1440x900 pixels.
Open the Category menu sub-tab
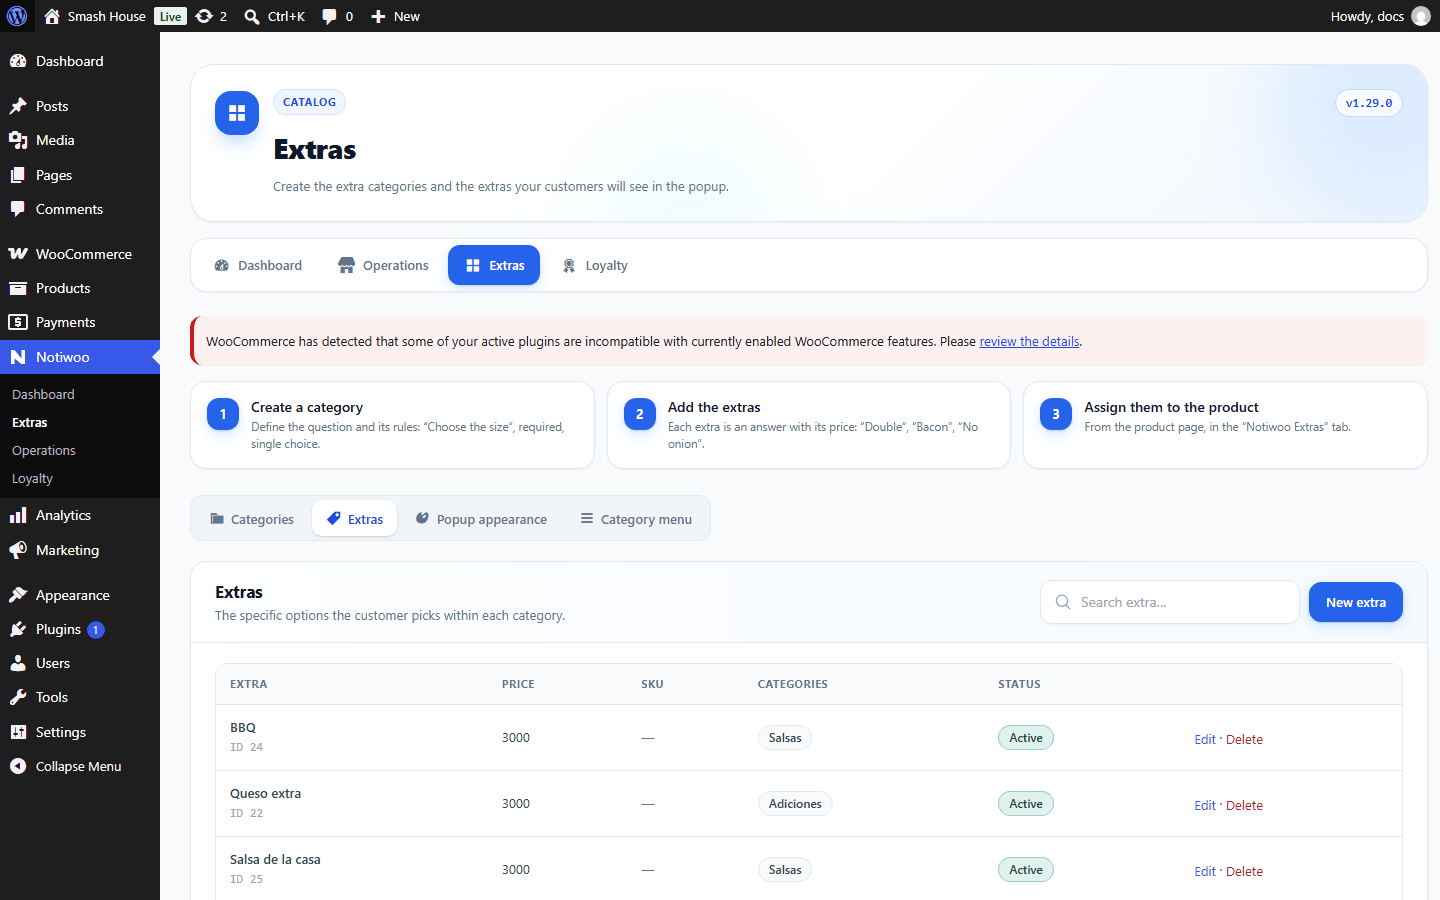[636, 519]
